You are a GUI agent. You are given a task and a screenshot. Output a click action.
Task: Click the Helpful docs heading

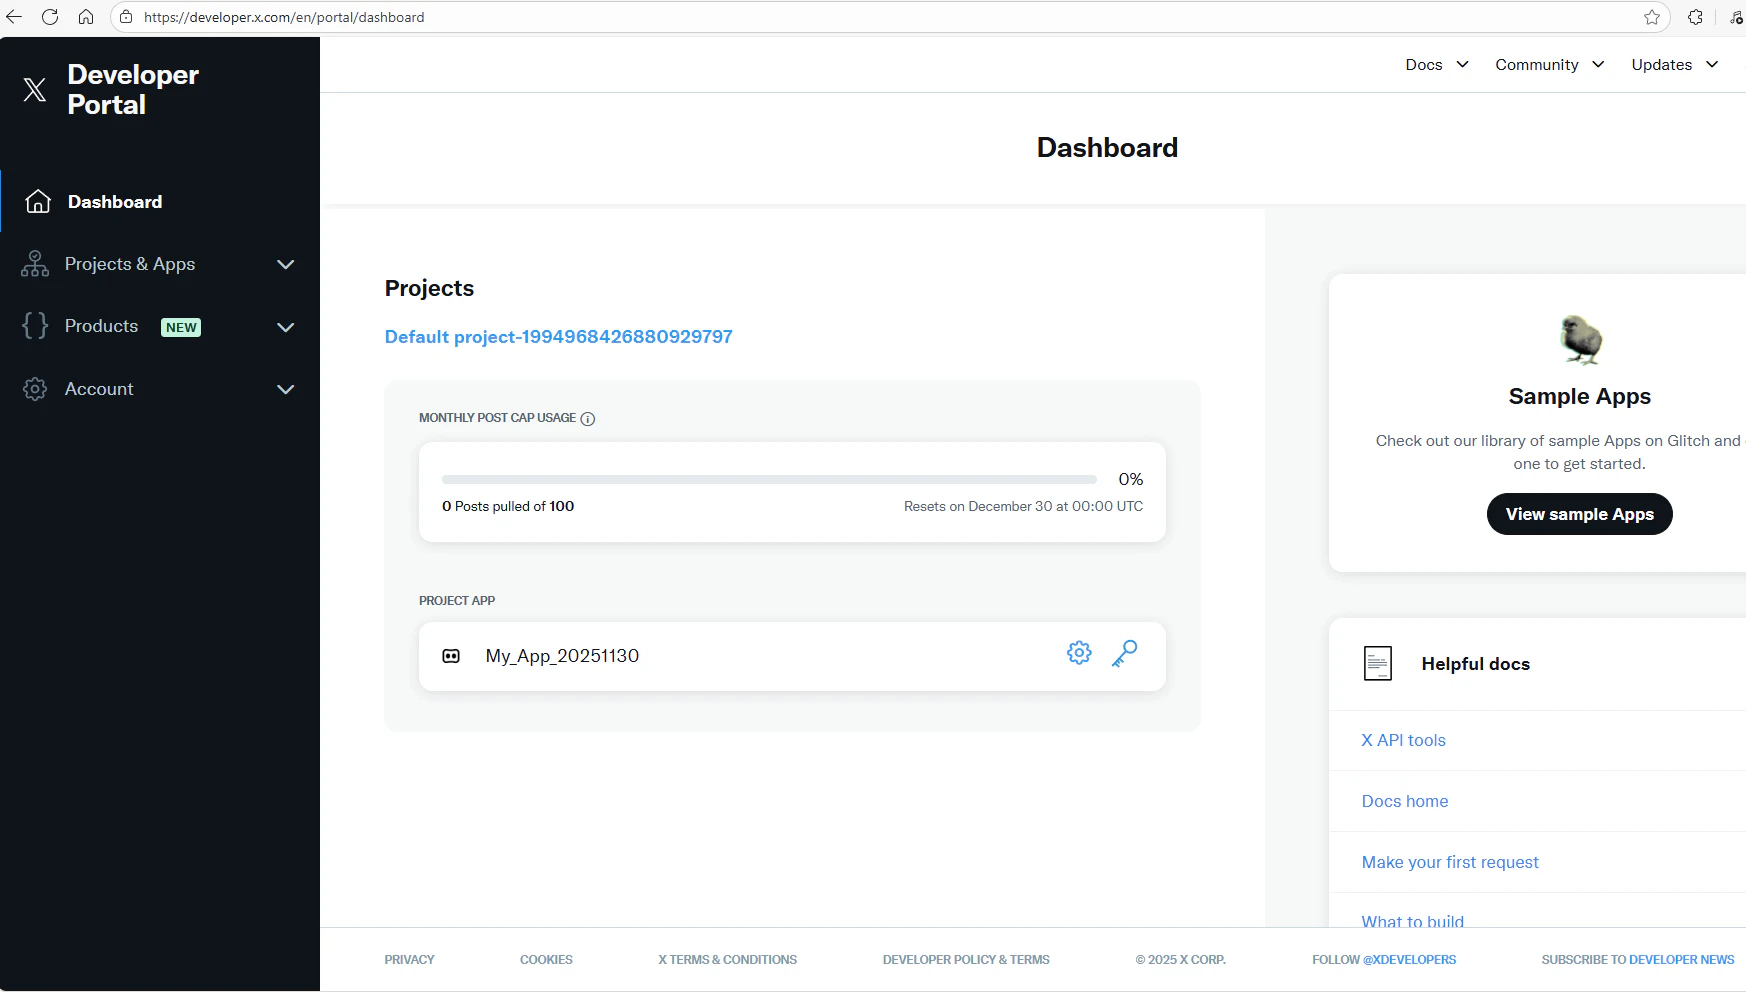pyautogui.click(x=1476, y=664)
